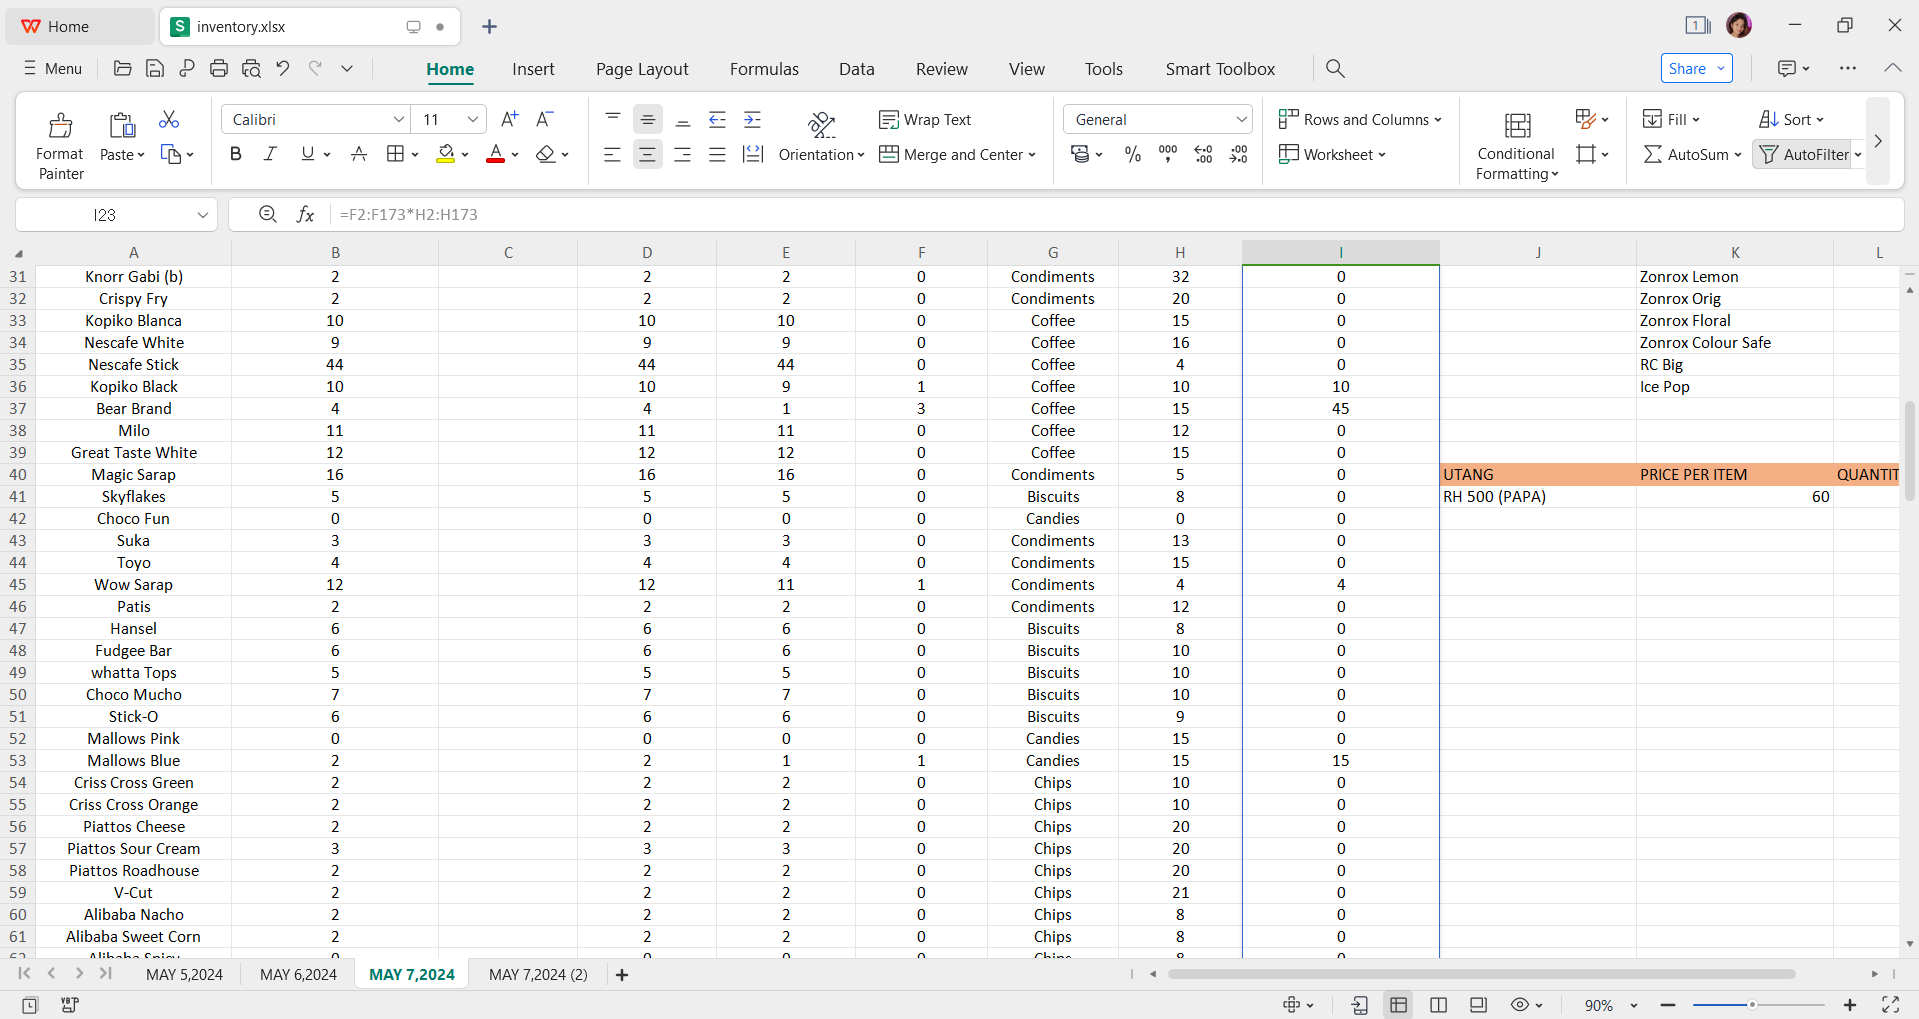Open the General number format dropdown
The height and width of the screenshot is (1019, 1919).
(1241, 119)
